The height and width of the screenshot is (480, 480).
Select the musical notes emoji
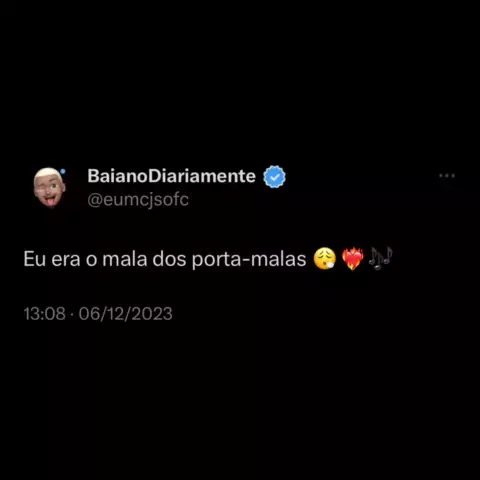tap(380, 258)
